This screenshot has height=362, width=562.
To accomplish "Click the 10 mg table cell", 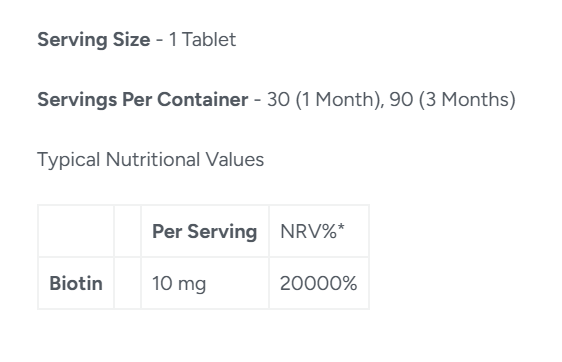I will pos(205,283).
